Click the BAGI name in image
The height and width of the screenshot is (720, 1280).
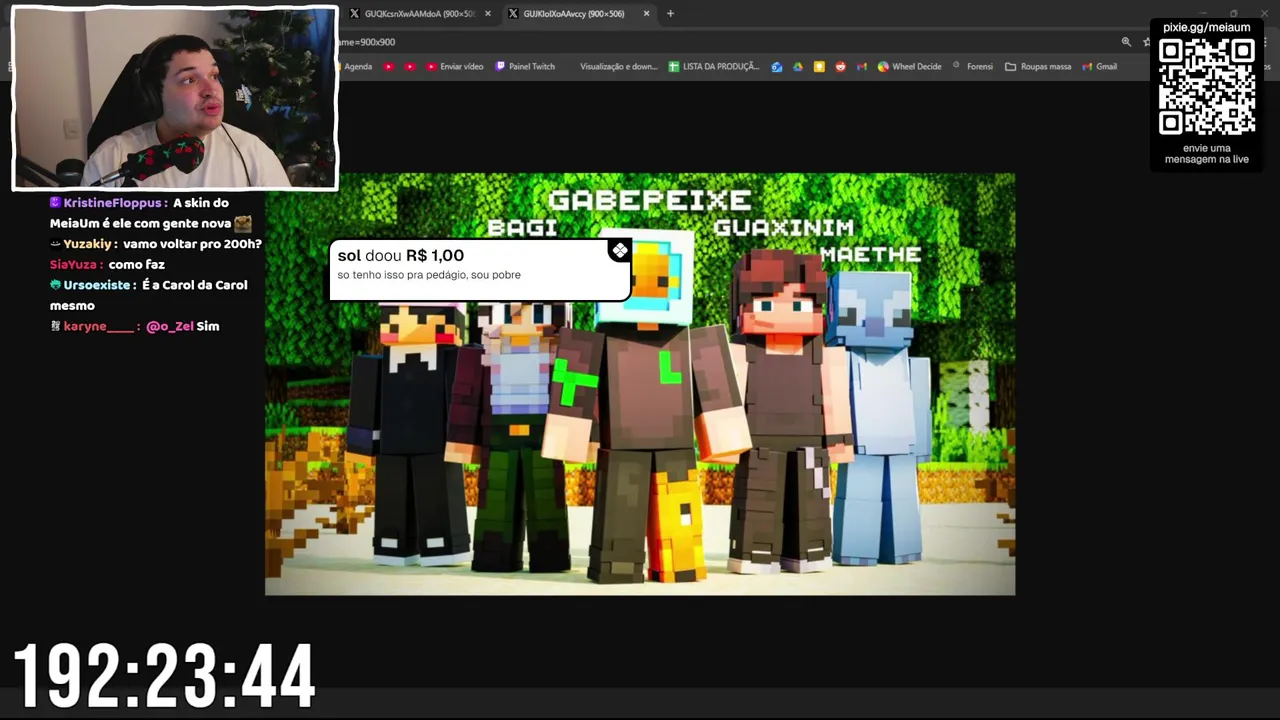click(522, 228)
